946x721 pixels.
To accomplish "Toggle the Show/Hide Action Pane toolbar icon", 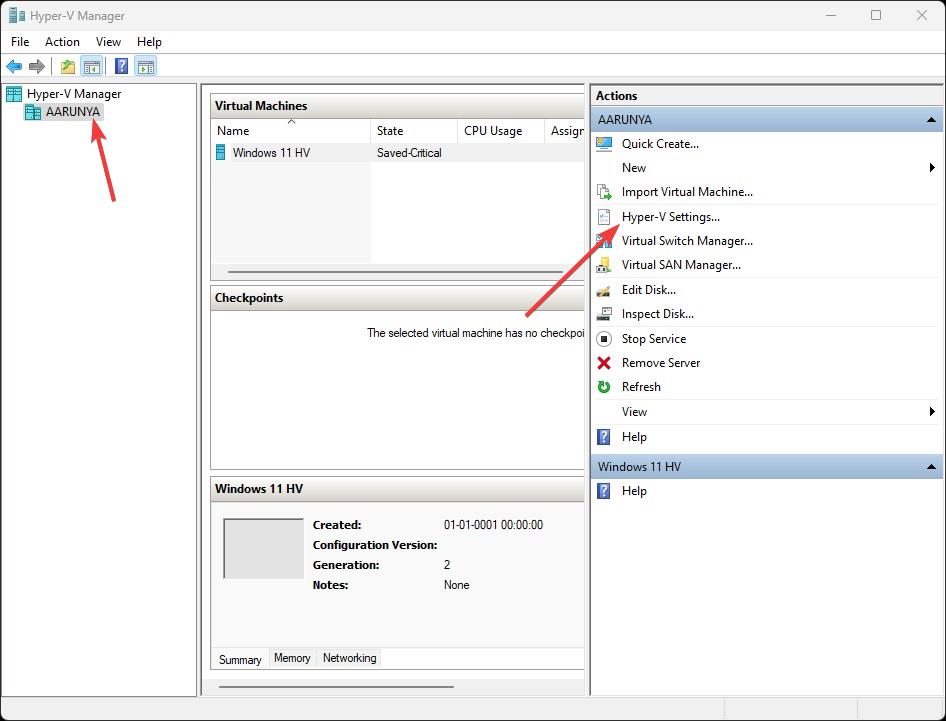I will point(145,66).
